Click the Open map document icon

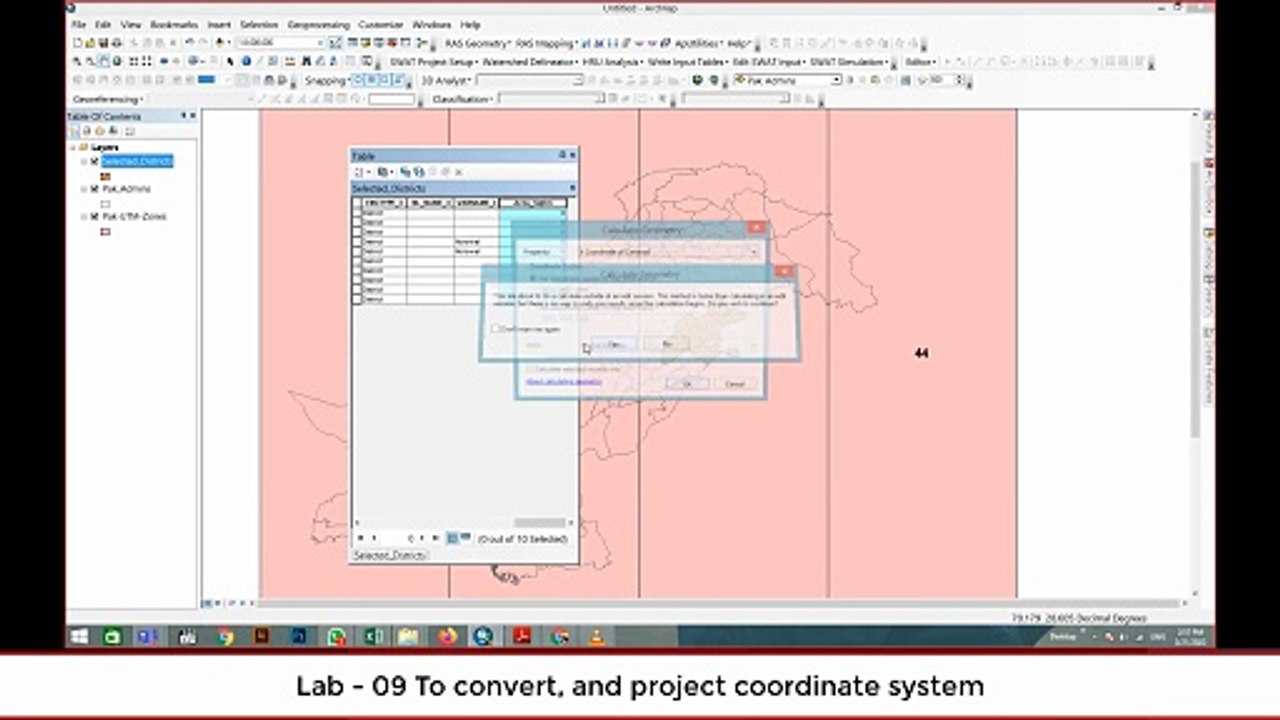(90, 43)
